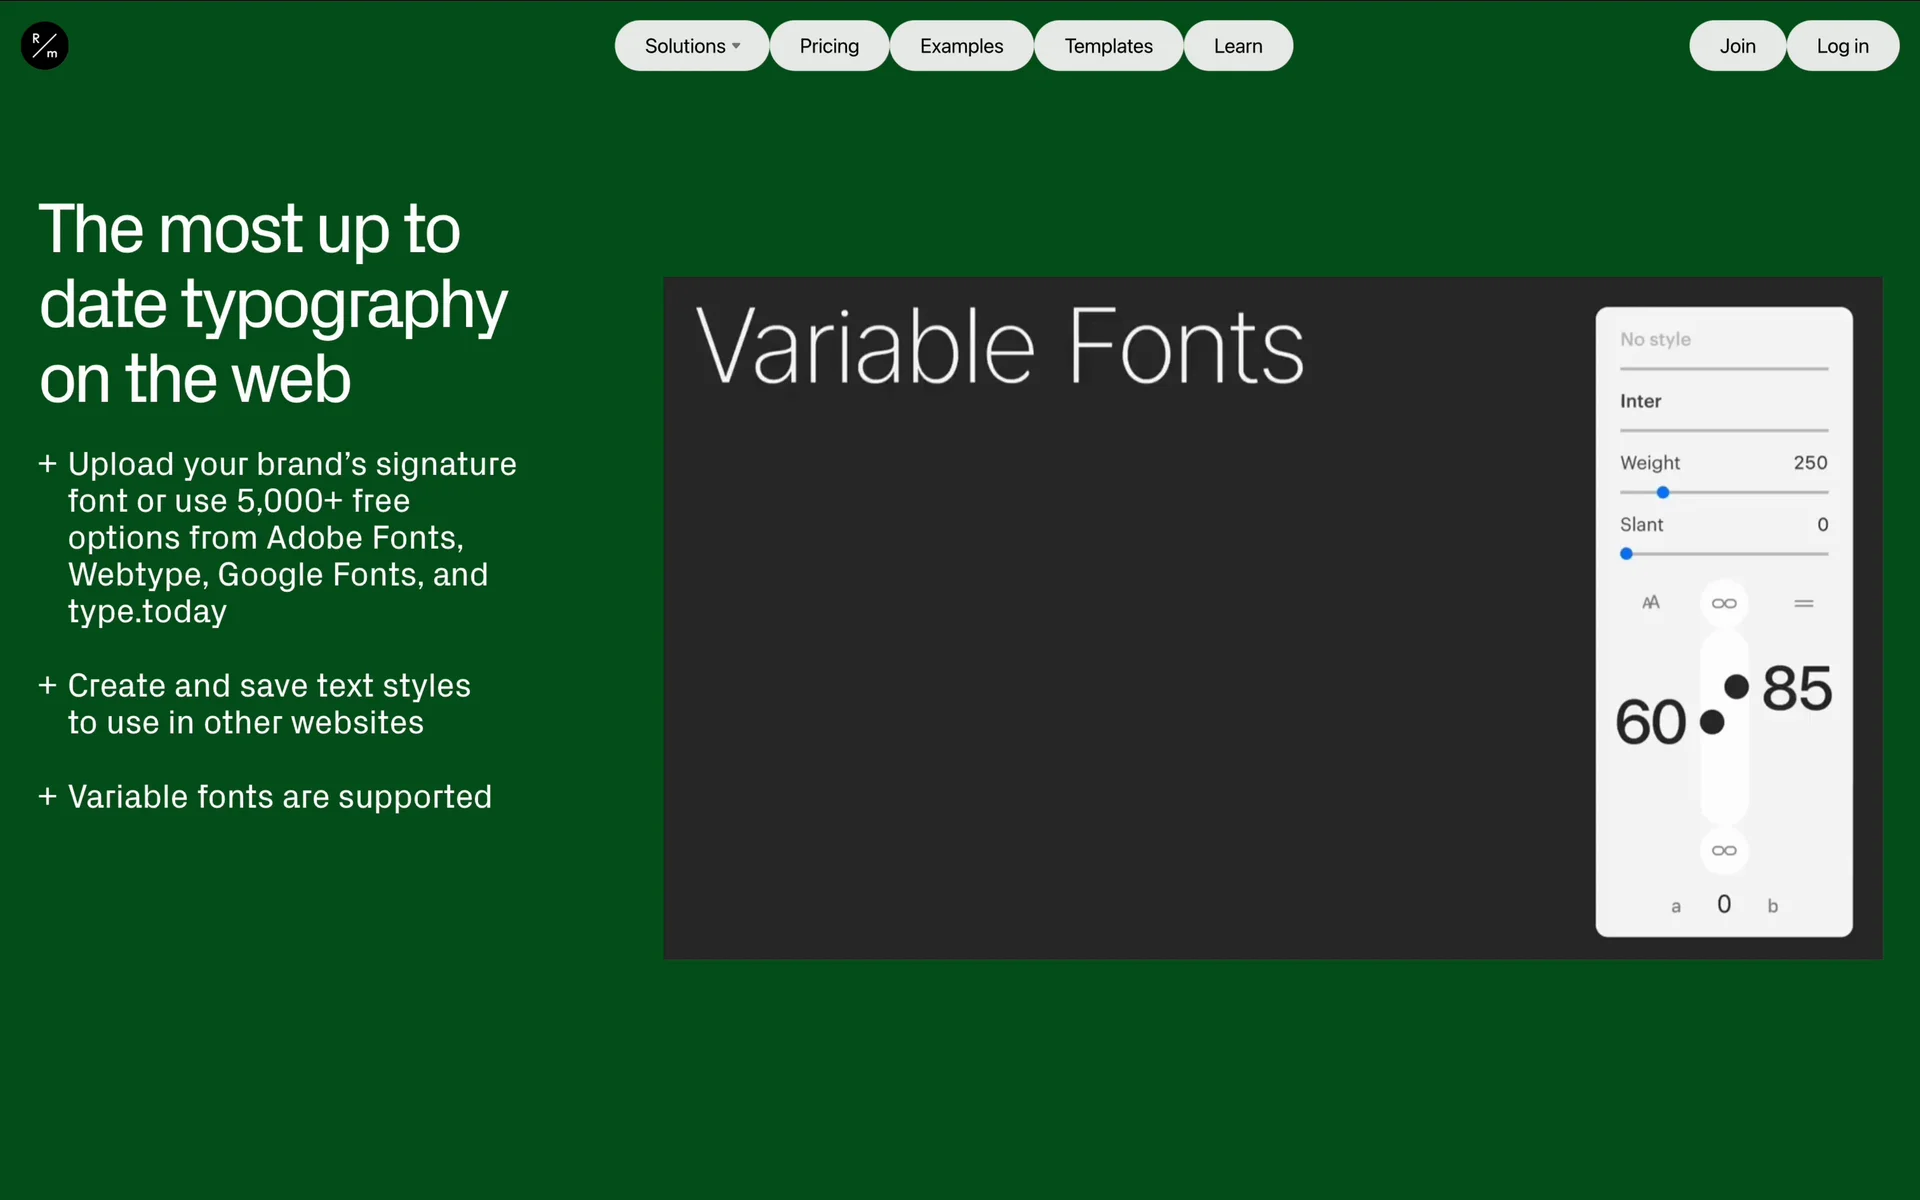Open the Inter font family selector
This screenshot has height=1200, width=1920.
(1640, 401)
